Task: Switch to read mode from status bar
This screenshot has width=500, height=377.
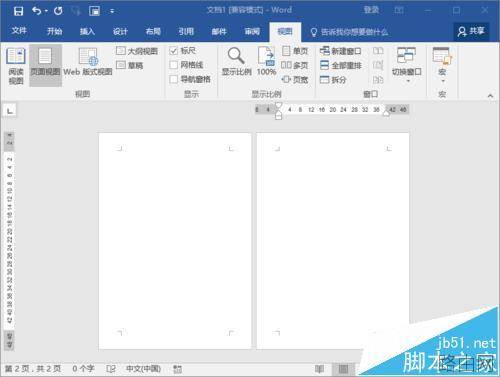Action: [319, 369]
